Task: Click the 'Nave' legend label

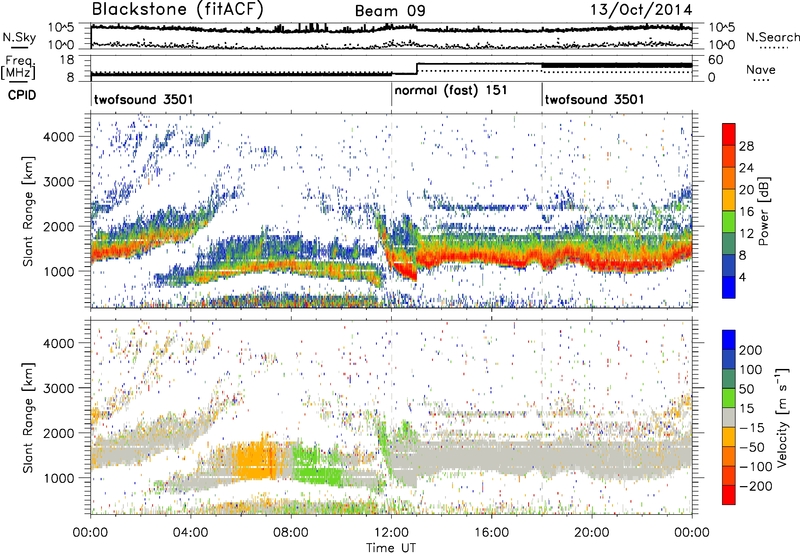Action: tap(761, 69)
